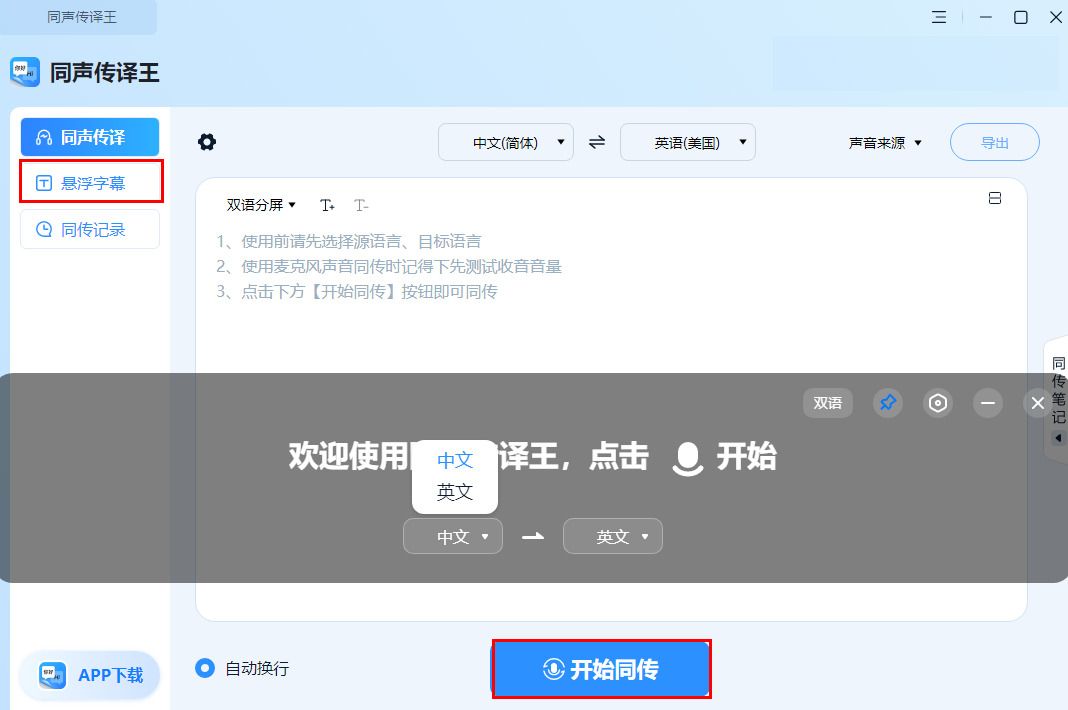Open the 英文 target dropdown on the subtitle bar

[x=612, y=536]
